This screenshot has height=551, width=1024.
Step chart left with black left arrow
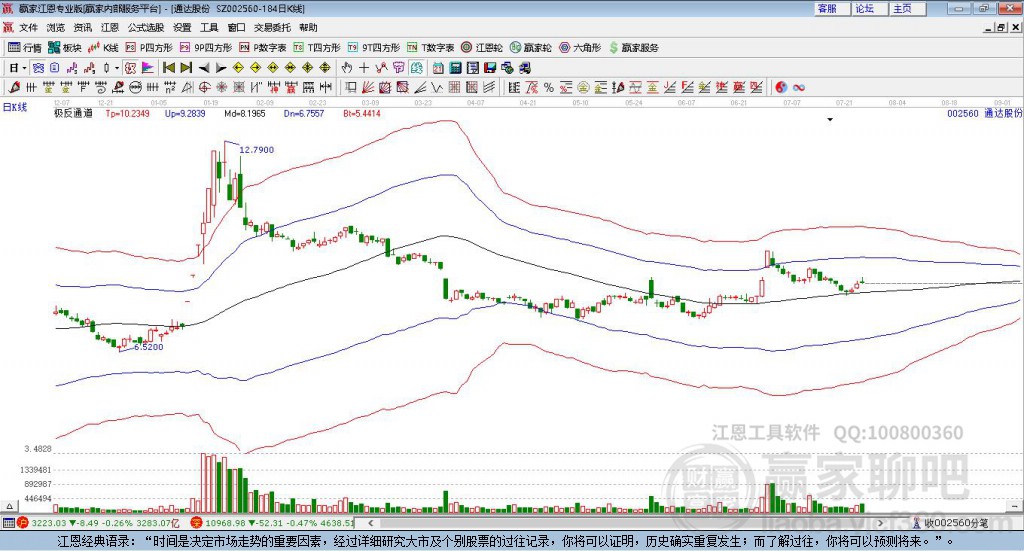(204, 68)
